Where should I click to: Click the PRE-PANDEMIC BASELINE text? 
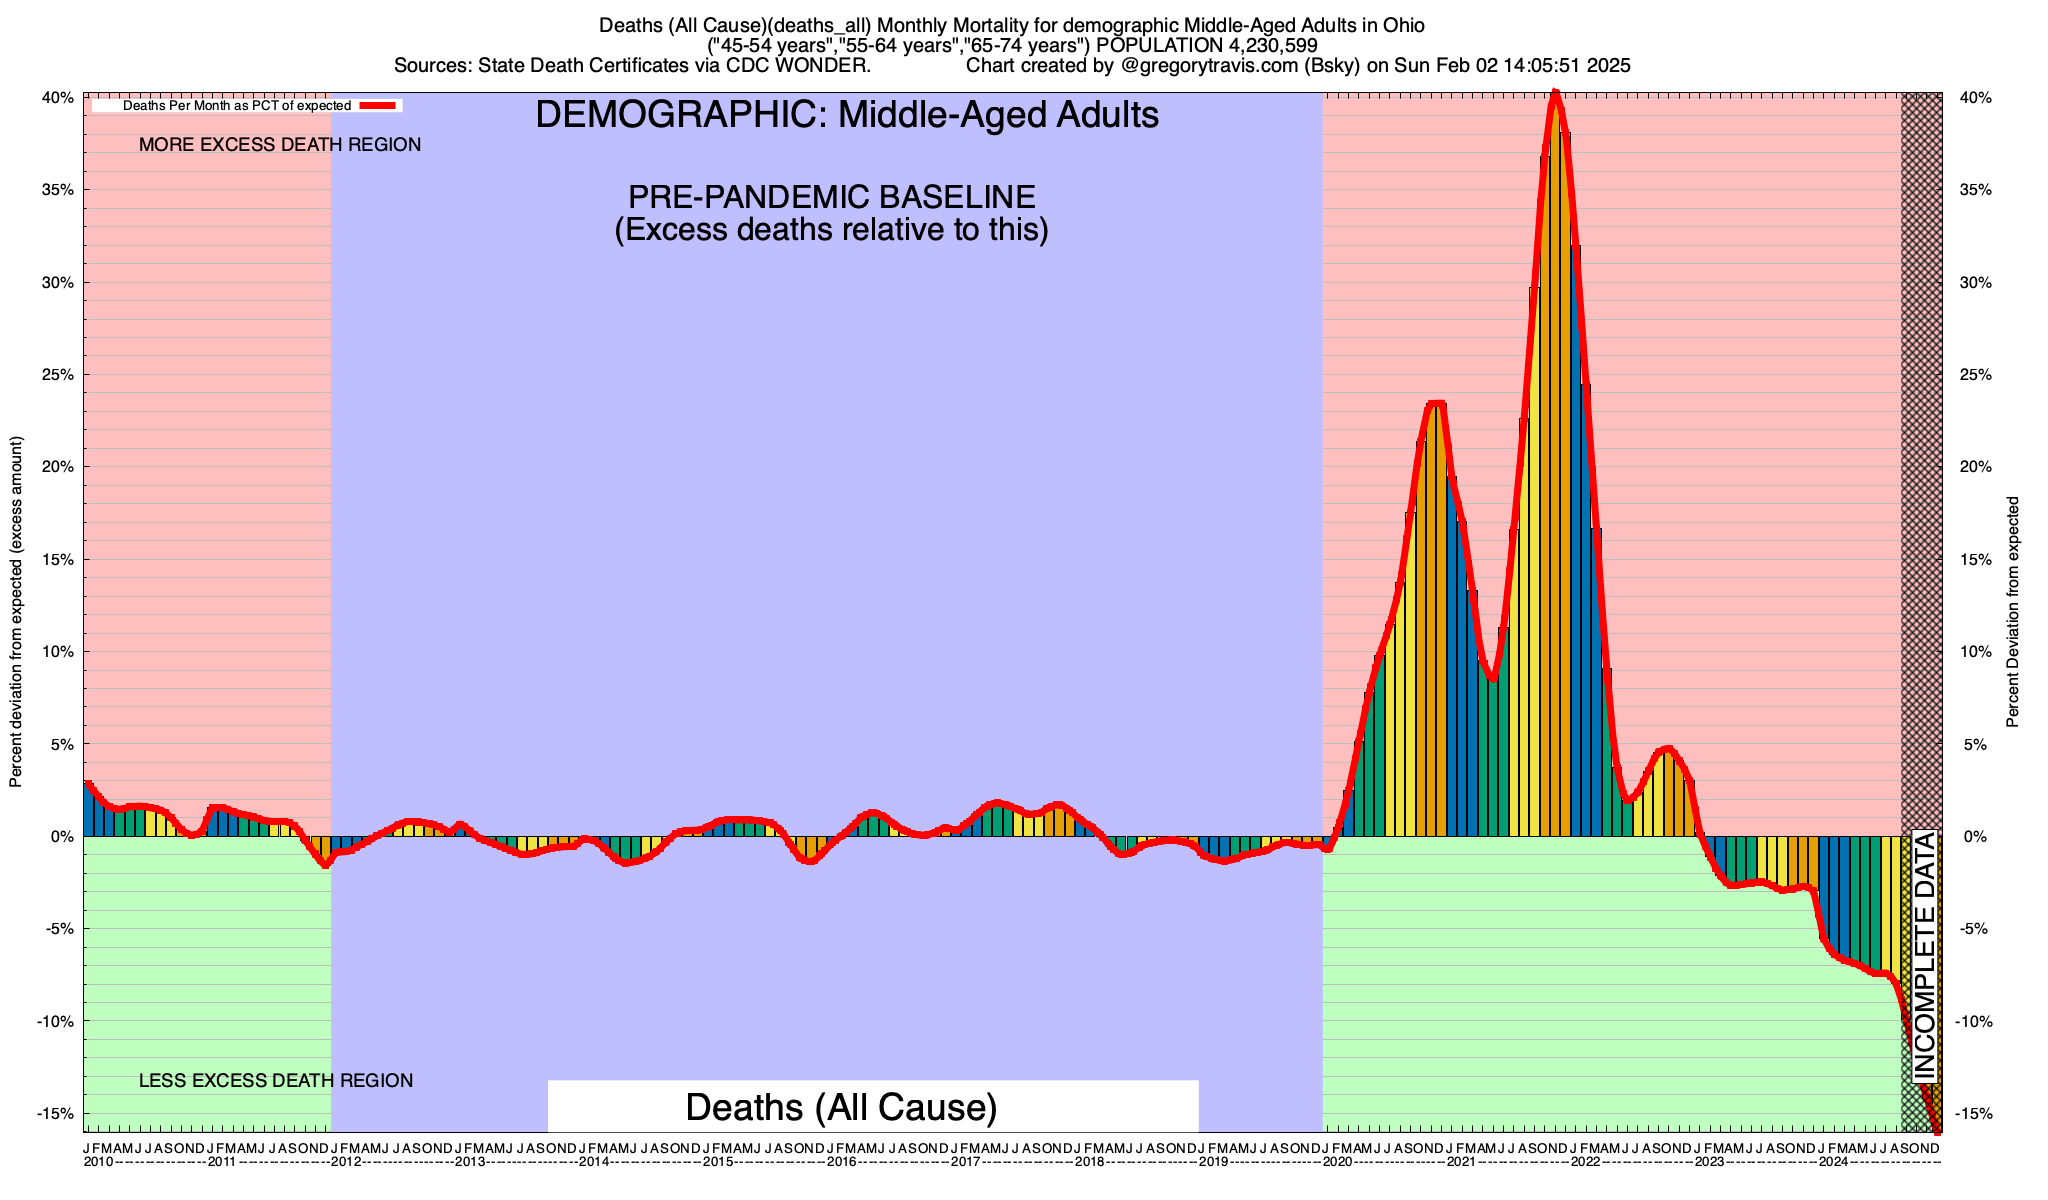point(831,196)
